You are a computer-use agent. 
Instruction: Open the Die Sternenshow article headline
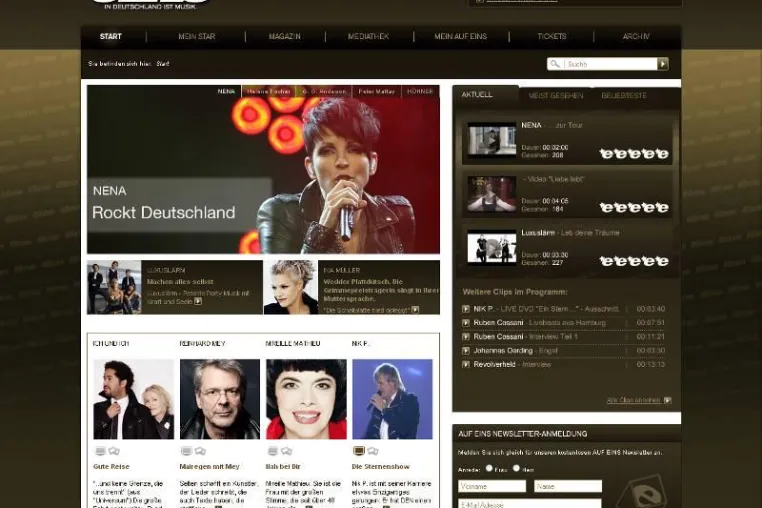pyautogui.click(x=381, y=467)
